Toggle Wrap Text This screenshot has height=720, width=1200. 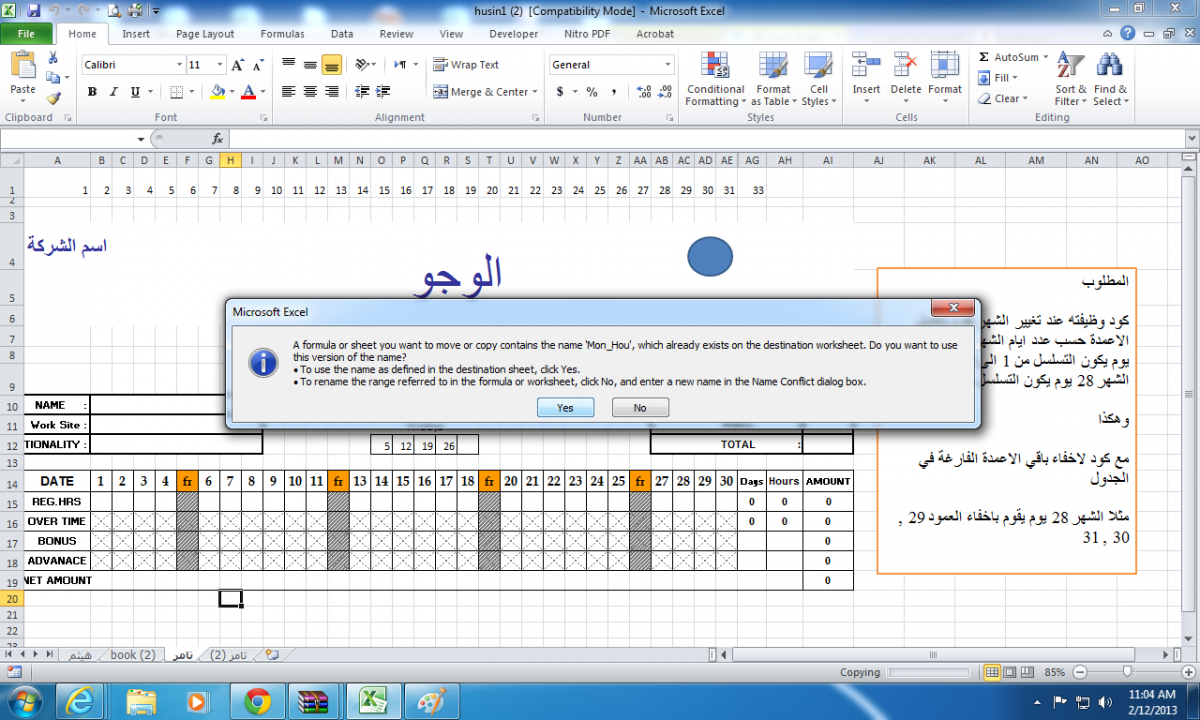click(466, 65)
